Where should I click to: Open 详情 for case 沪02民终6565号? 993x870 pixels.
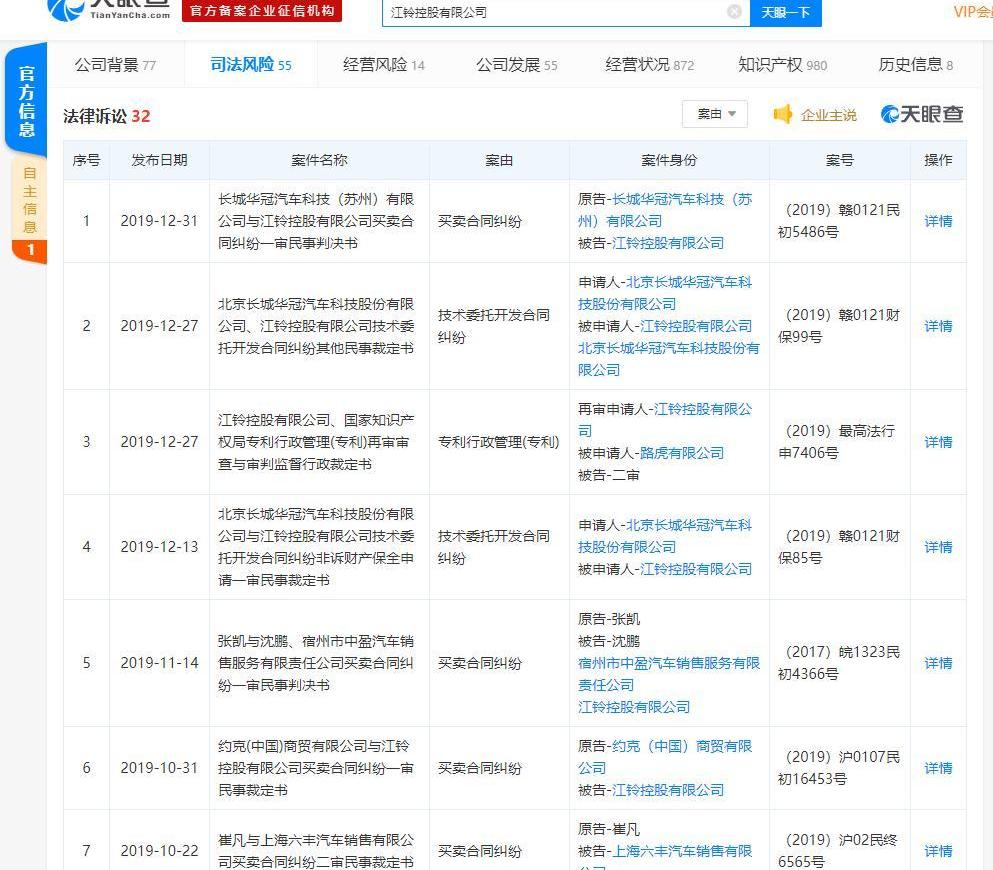click(938, 851)
